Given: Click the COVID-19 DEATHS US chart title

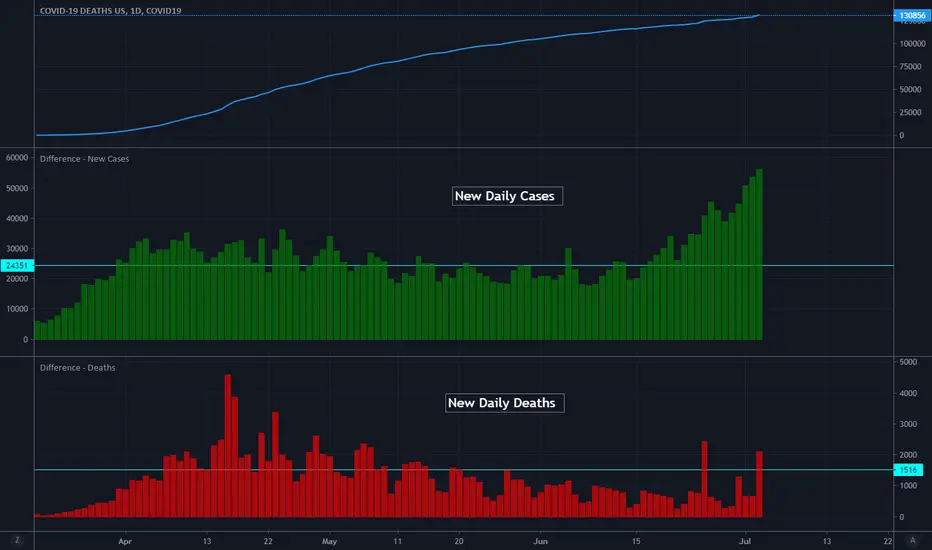Looking at the screenshot, I should (x=111, y=11).
